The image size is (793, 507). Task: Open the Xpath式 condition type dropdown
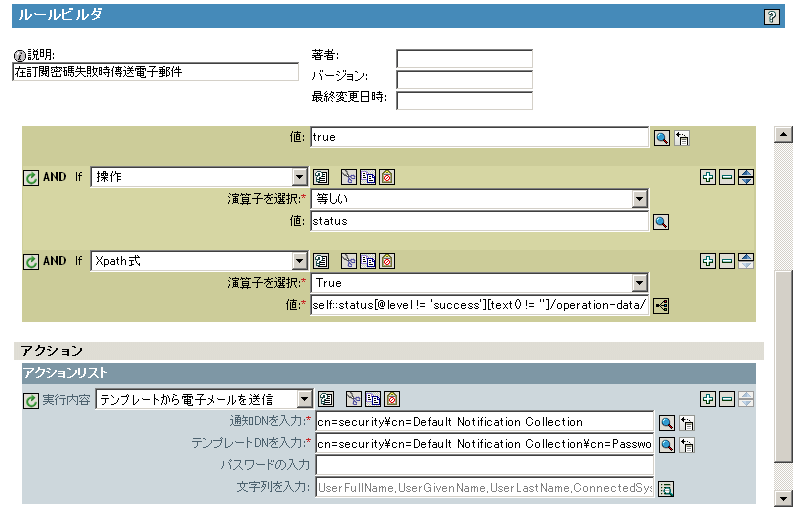pyautogui.click(x=299, y=261)
